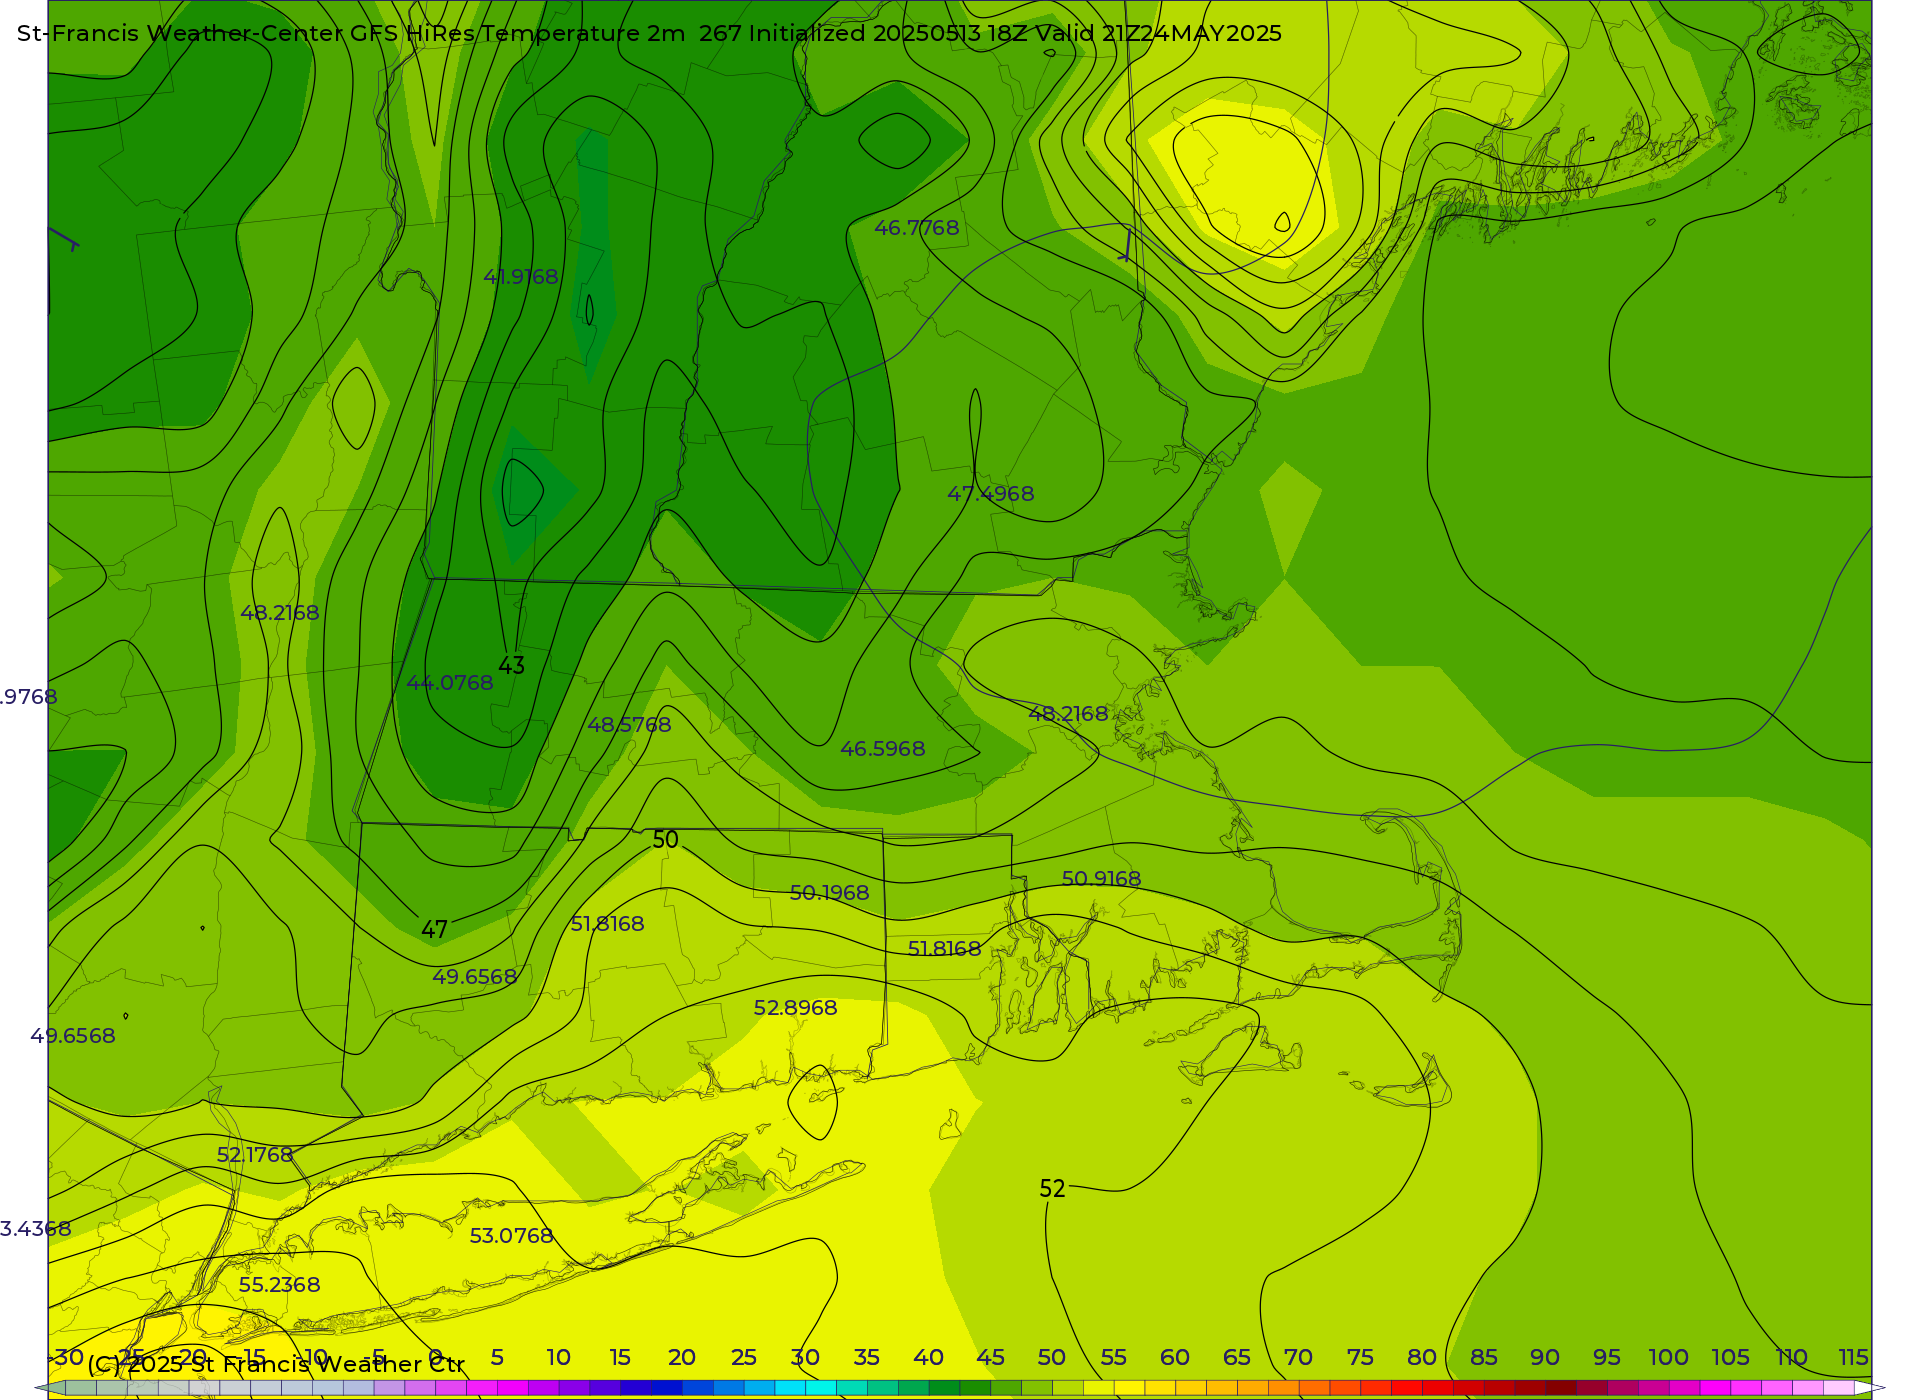Select the 50.9168 temperature value
1920x1400 pixels.
point(1101,879)
